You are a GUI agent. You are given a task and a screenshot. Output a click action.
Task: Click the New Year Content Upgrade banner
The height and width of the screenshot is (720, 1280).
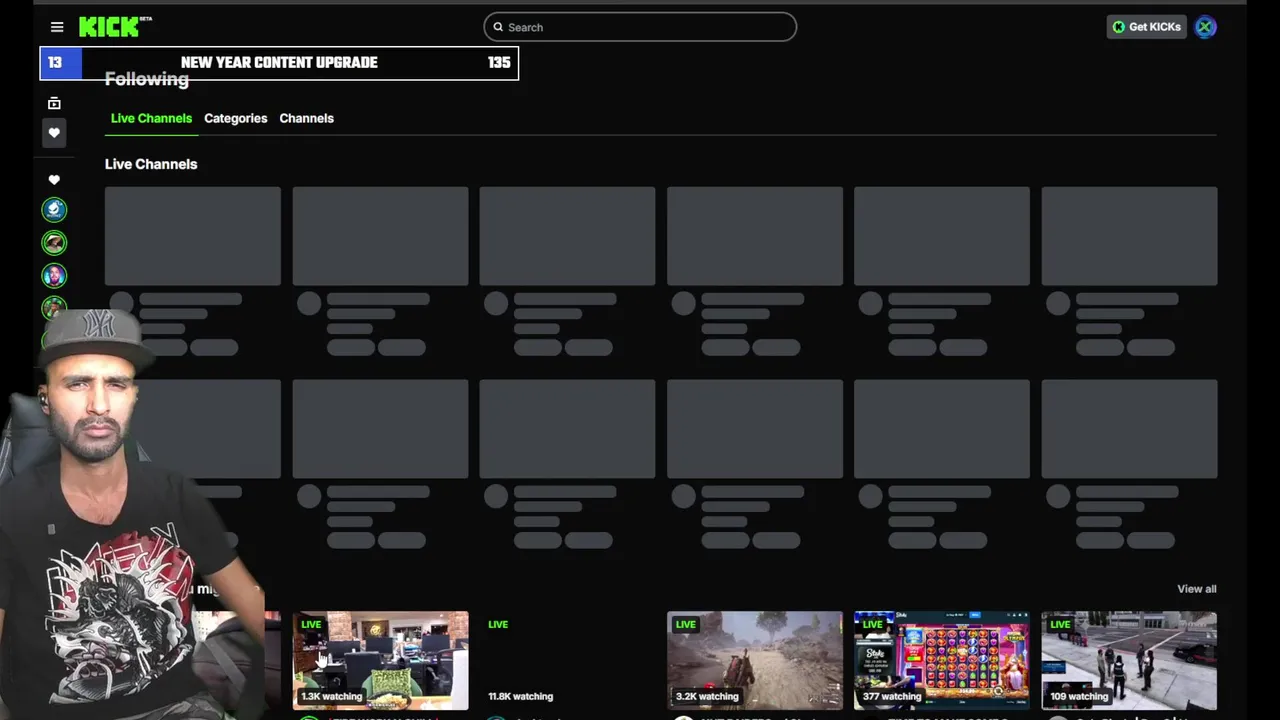(279, 63)
